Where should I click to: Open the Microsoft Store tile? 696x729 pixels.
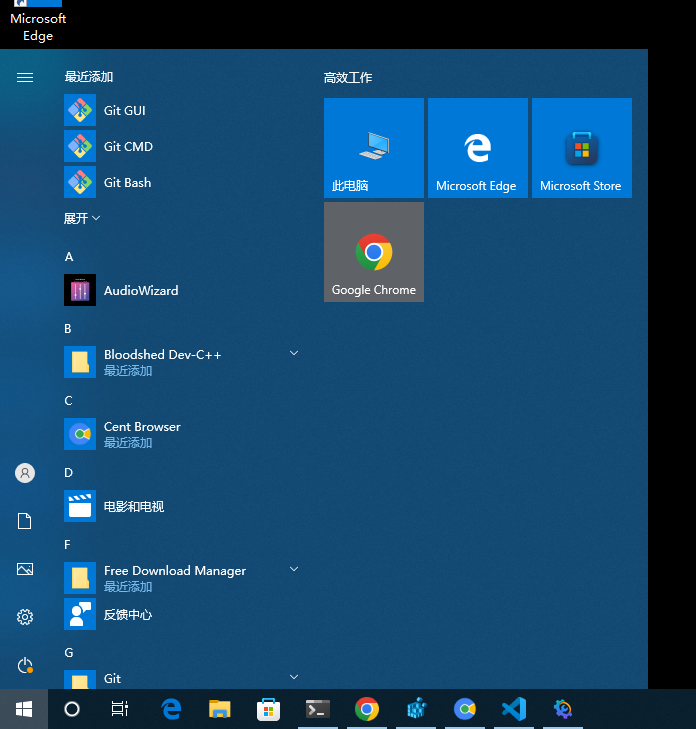pos(582,148)
